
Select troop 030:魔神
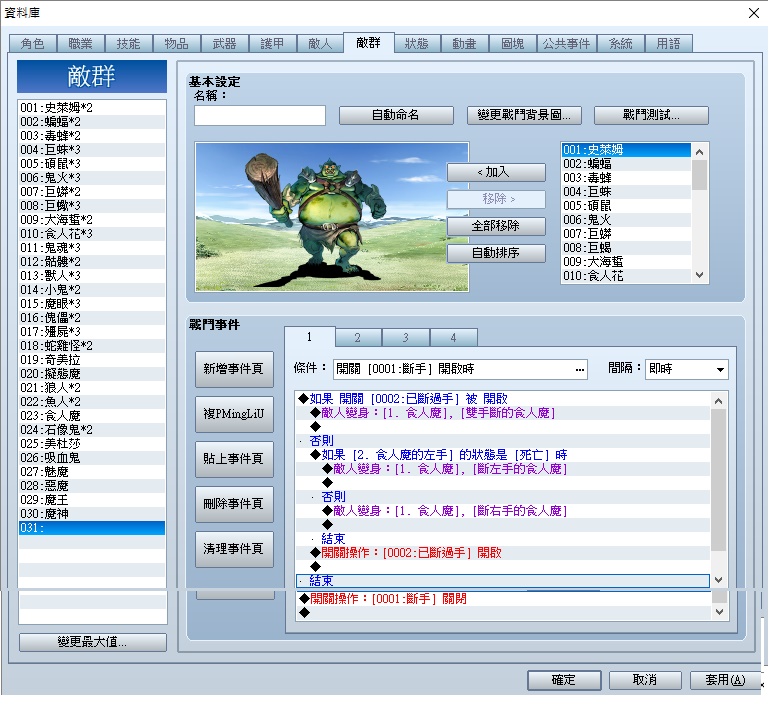pos(92,514)
